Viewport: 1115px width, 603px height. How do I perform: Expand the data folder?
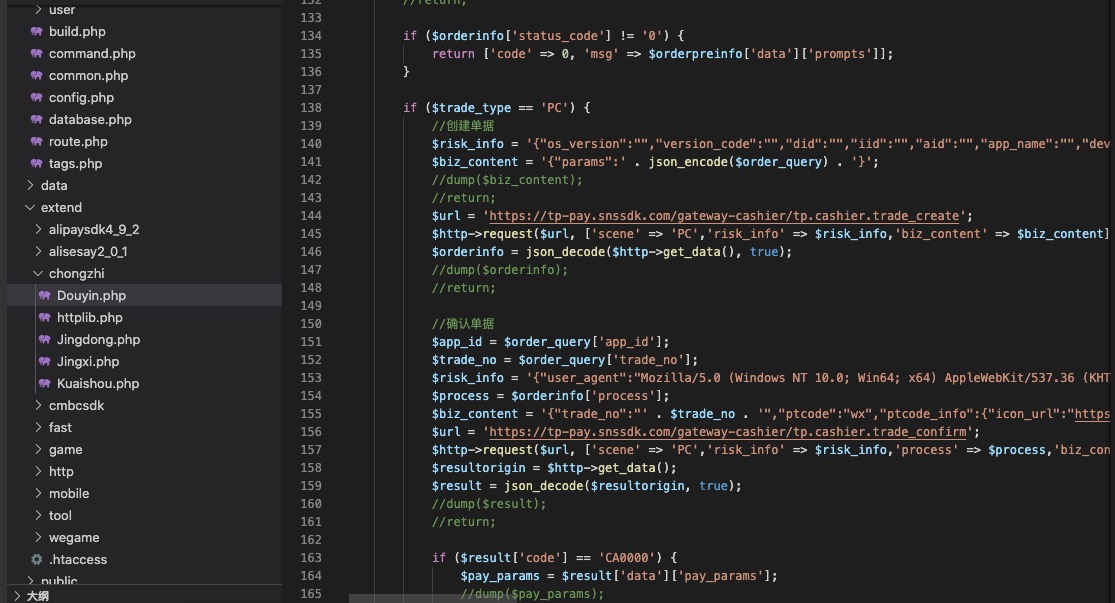point(30,186)
